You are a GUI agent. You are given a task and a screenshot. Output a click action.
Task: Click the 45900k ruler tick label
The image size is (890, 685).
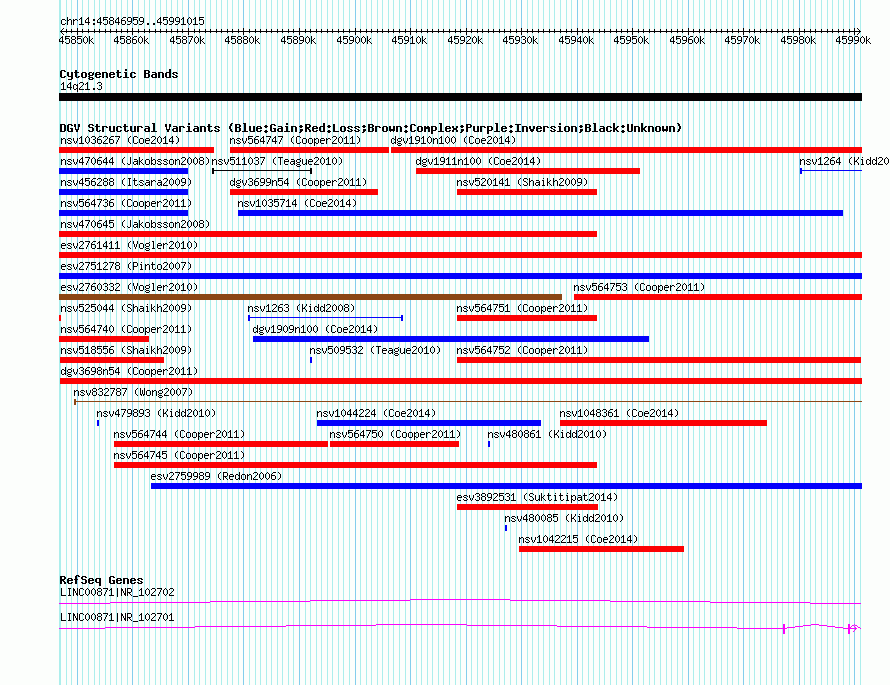[x=354, y=40]
